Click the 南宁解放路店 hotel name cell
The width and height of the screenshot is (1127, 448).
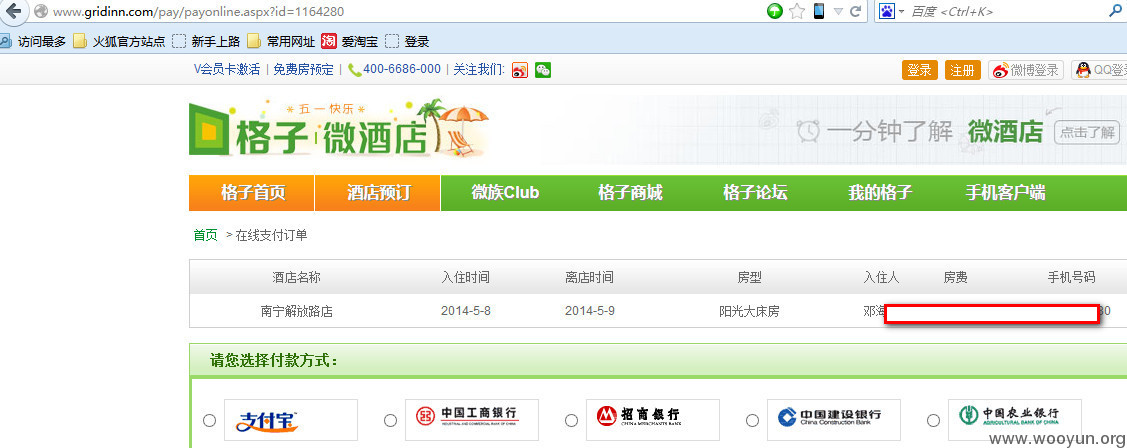(x=297, y=312)
